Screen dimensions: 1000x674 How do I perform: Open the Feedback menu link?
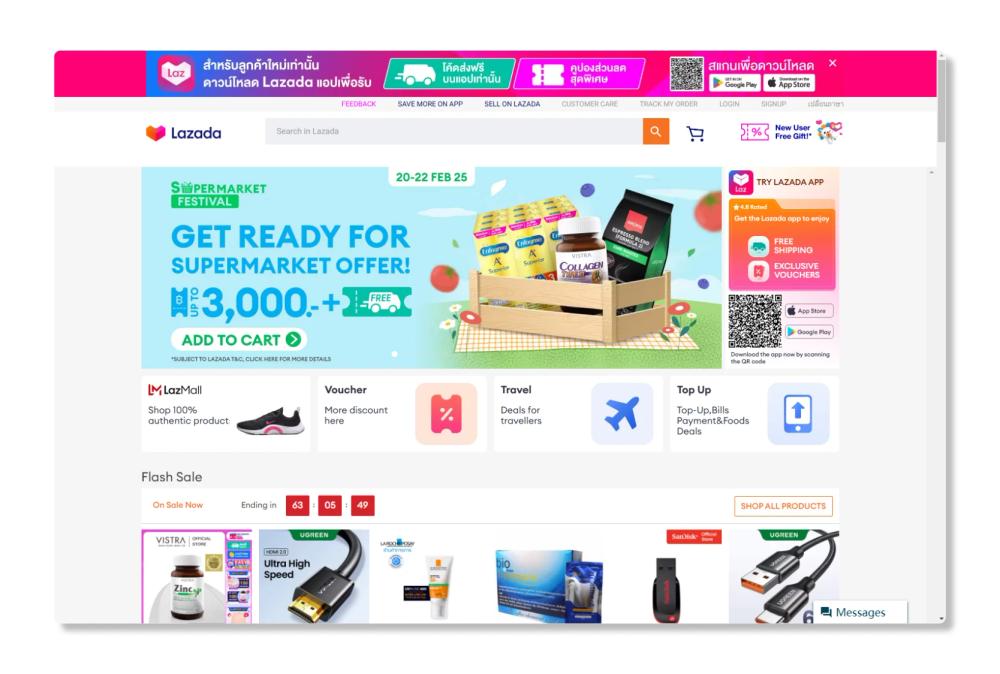tap(358, 104)
